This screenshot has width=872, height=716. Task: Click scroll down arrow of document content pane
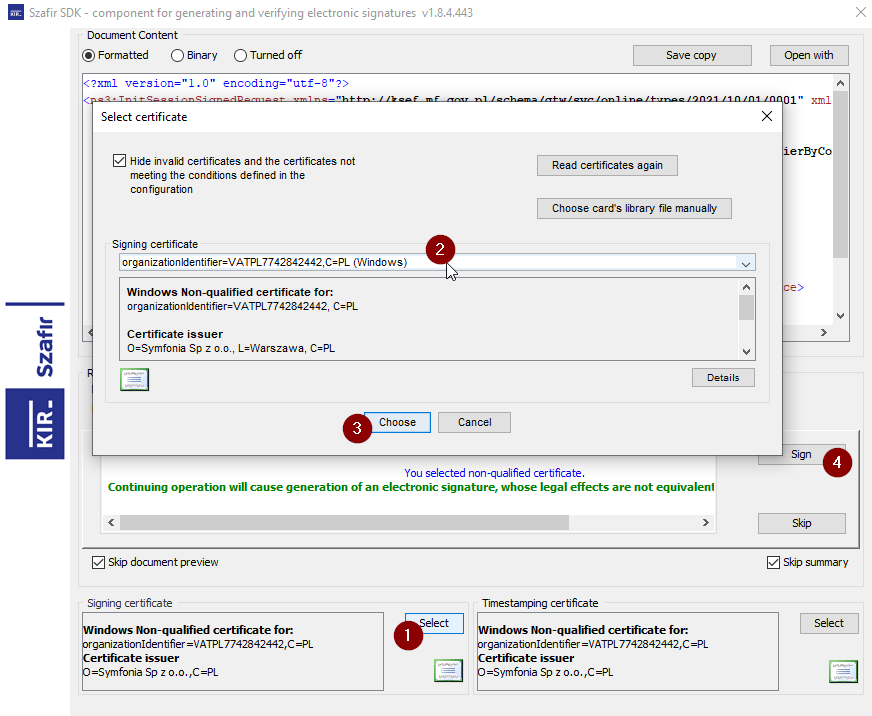(840, 315)
